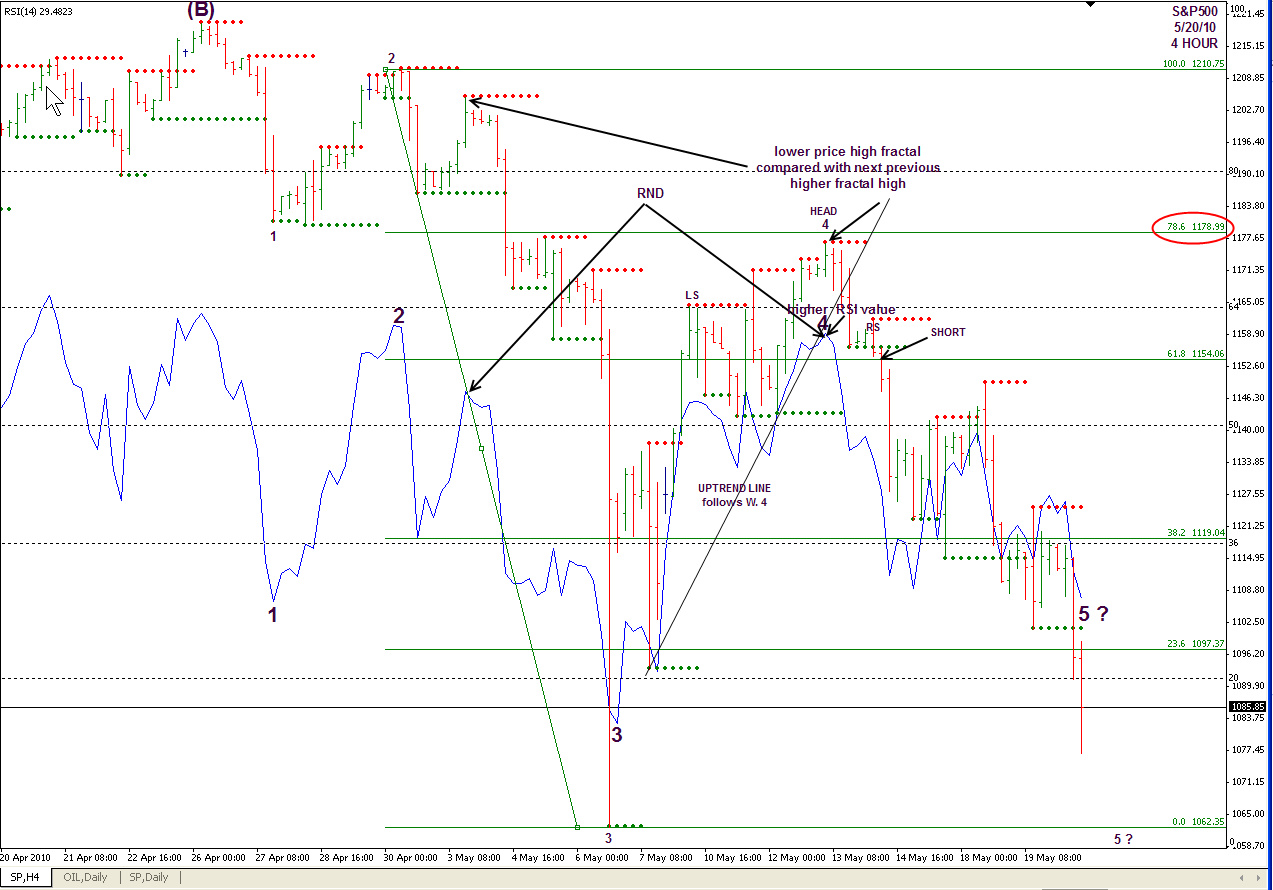Click the 23.6 Fibonacci level label 1097.37

click(1194, 644)
